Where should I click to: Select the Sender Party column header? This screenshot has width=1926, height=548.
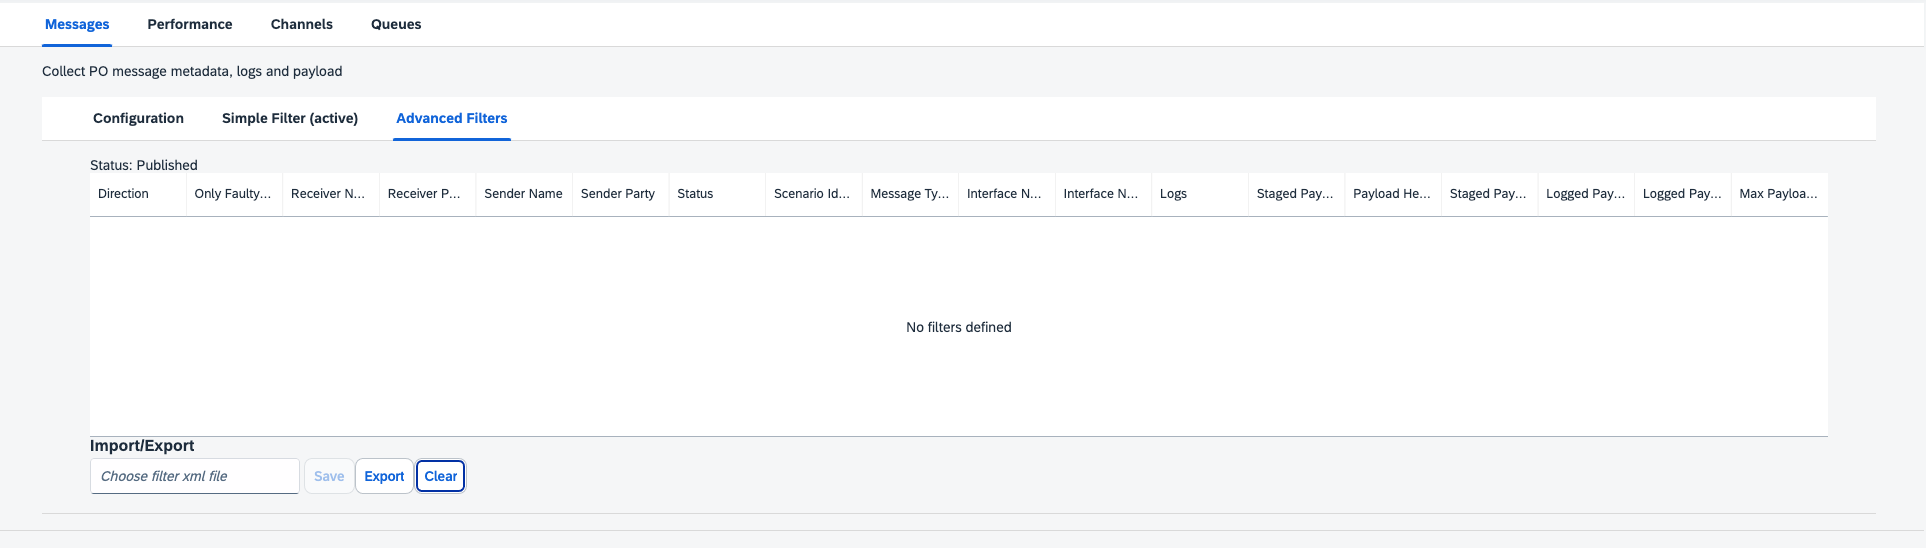(618, 194)
